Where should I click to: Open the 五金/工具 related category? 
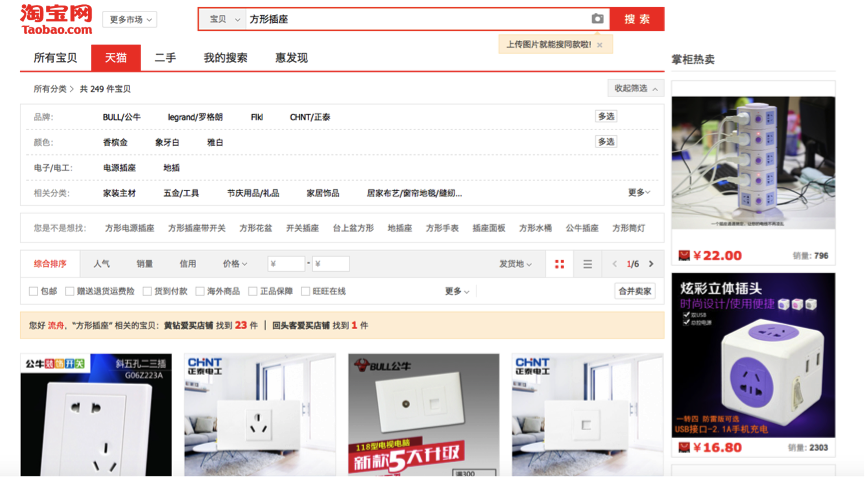(181, 193)
